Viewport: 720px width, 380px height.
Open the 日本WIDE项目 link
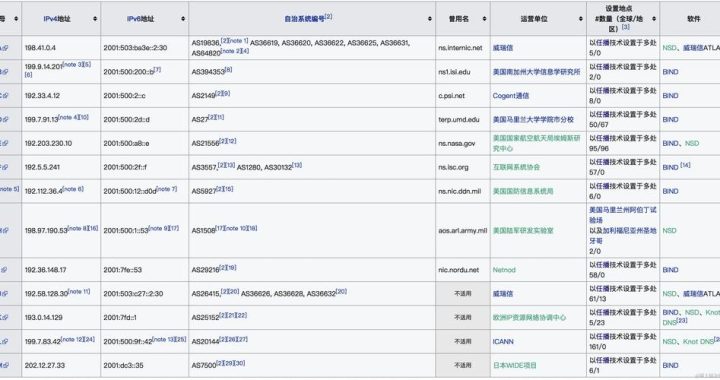(514, 365)
